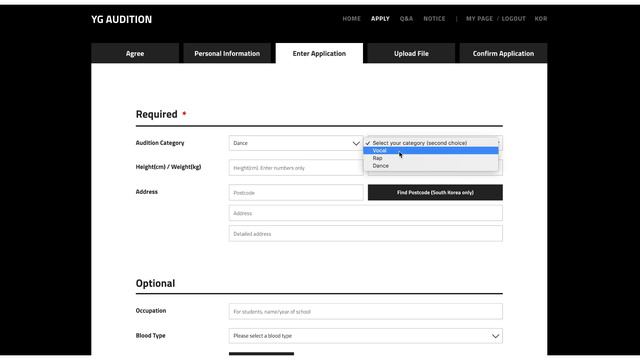640x360 pixels.
Task: Open the NOTICE navigation link
Action: [434, 18]
